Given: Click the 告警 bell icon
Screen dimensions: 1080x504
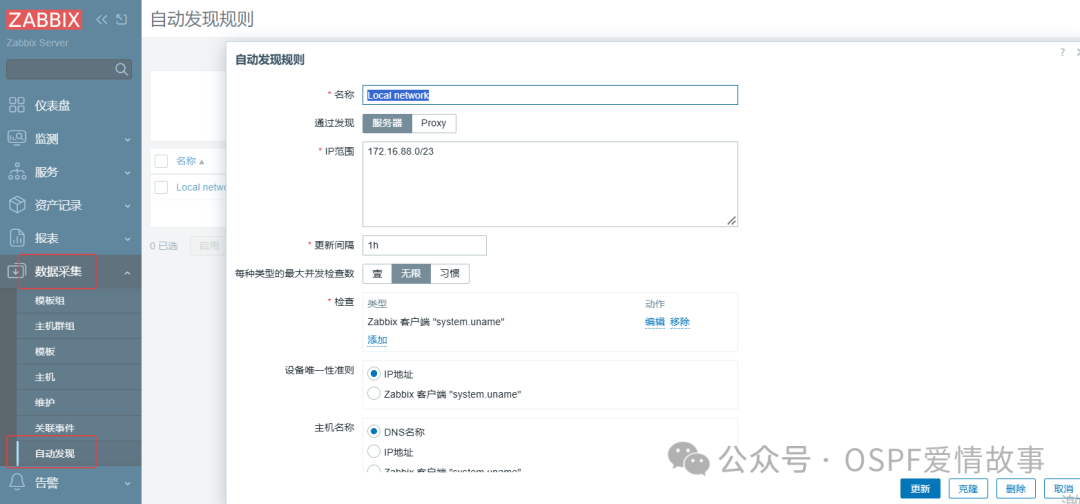Looking at the screenshot, I should click(x=17, y=482).
